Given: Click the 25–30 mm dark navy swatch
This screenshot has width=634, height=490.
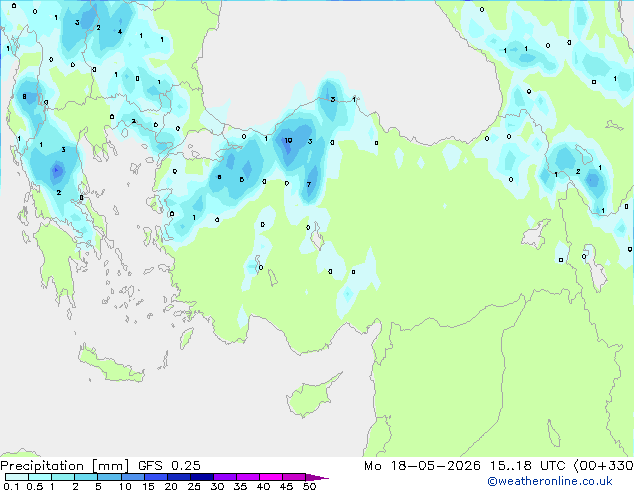Looking at the screenshot, I should point(201,477).
